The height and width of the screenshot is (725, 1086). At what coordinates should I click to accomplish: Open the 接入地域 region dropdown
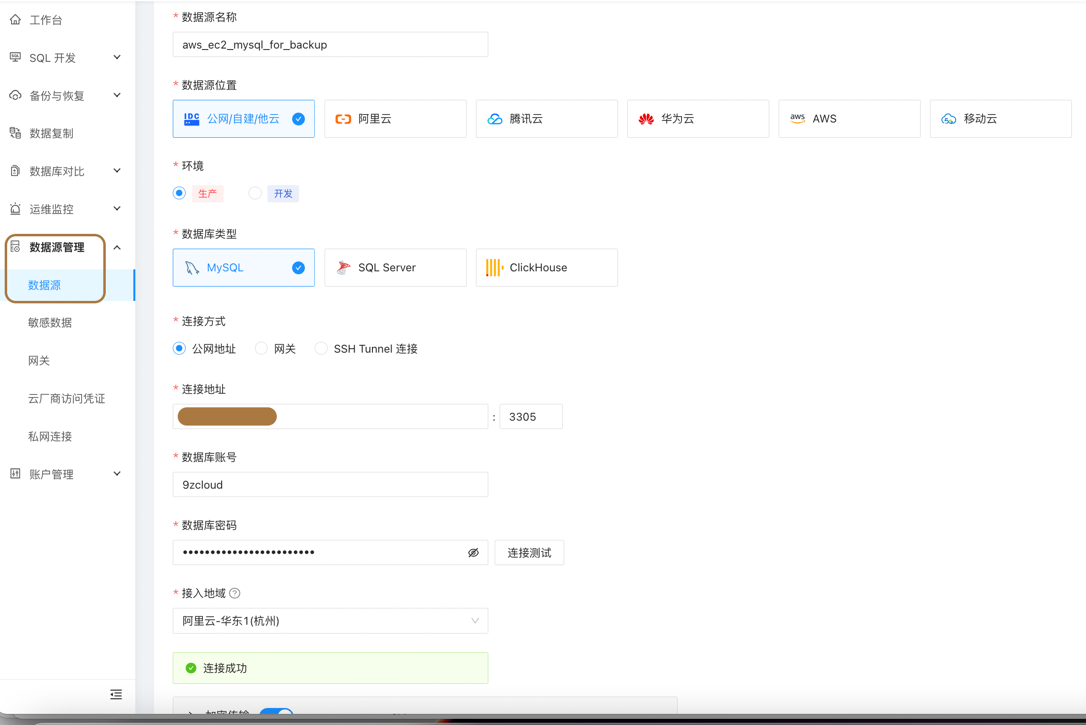[x=330, y=620]
